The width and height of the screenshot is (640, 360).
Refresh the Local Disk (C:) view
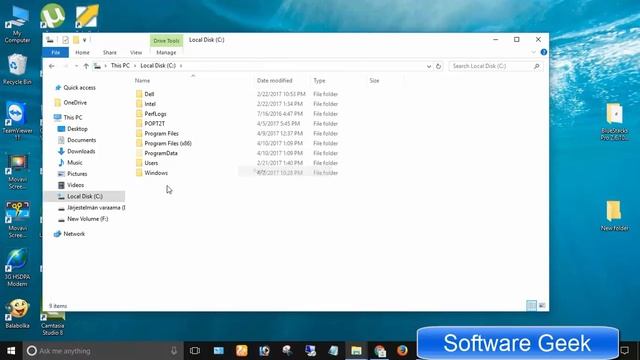[438, 66]
